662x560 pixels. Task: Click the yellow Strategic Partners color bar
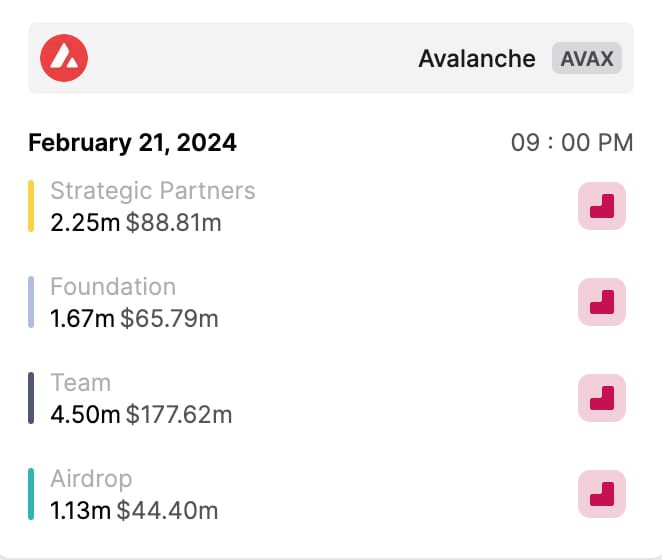31,206
